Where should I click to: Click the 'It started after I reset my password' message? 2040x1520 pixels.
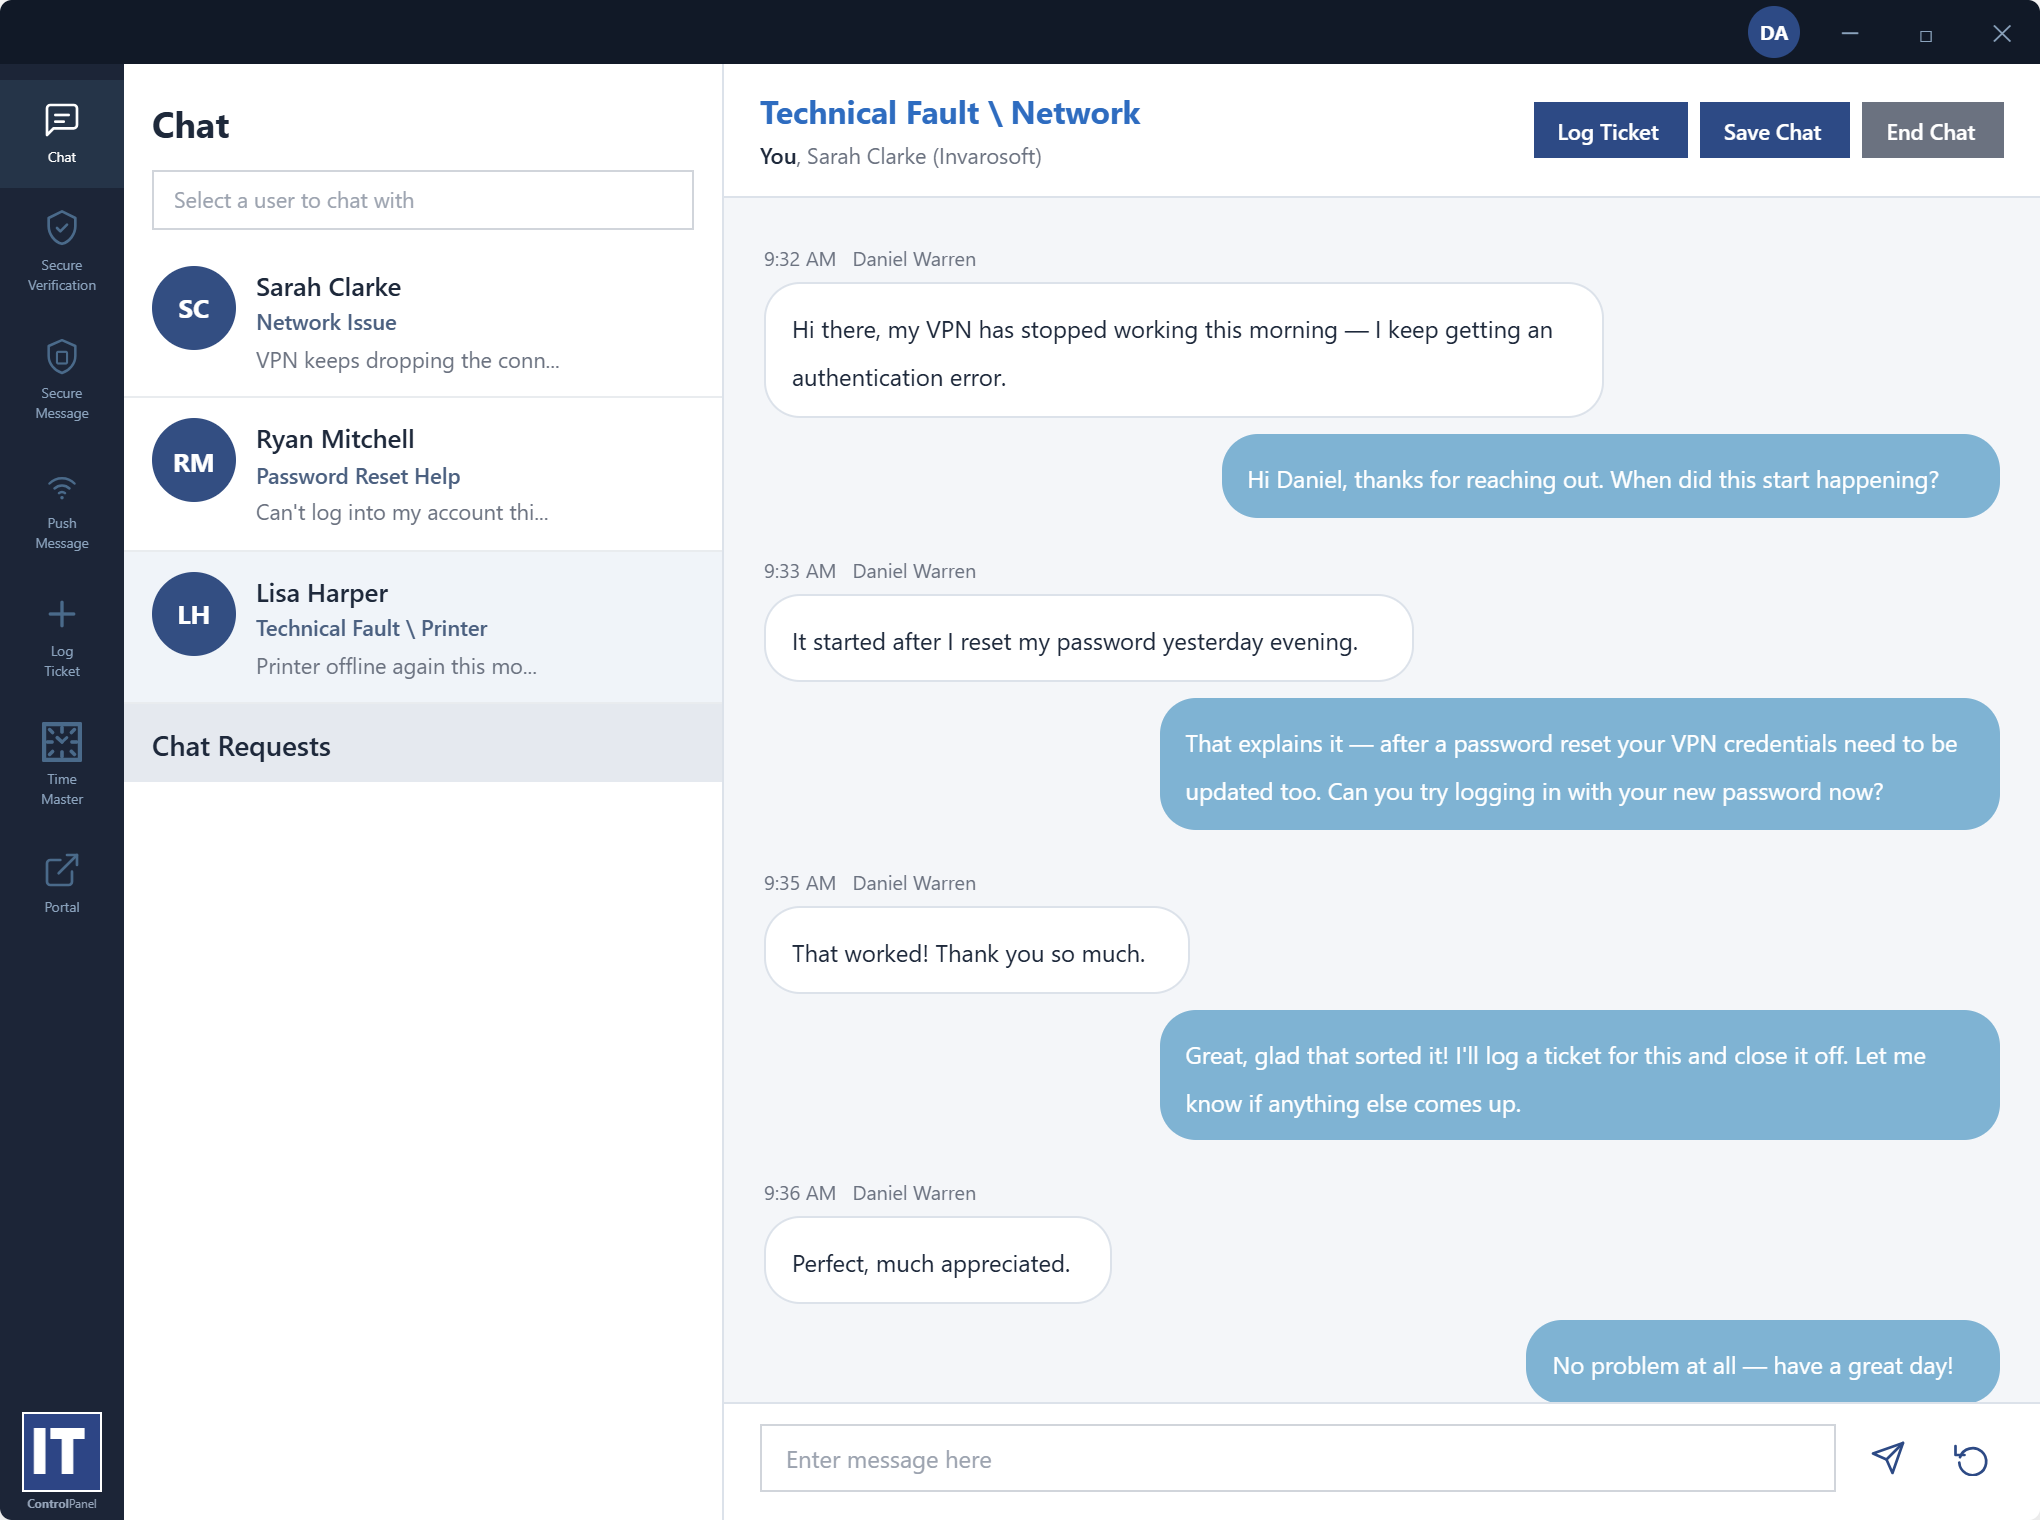(1089, 638)
